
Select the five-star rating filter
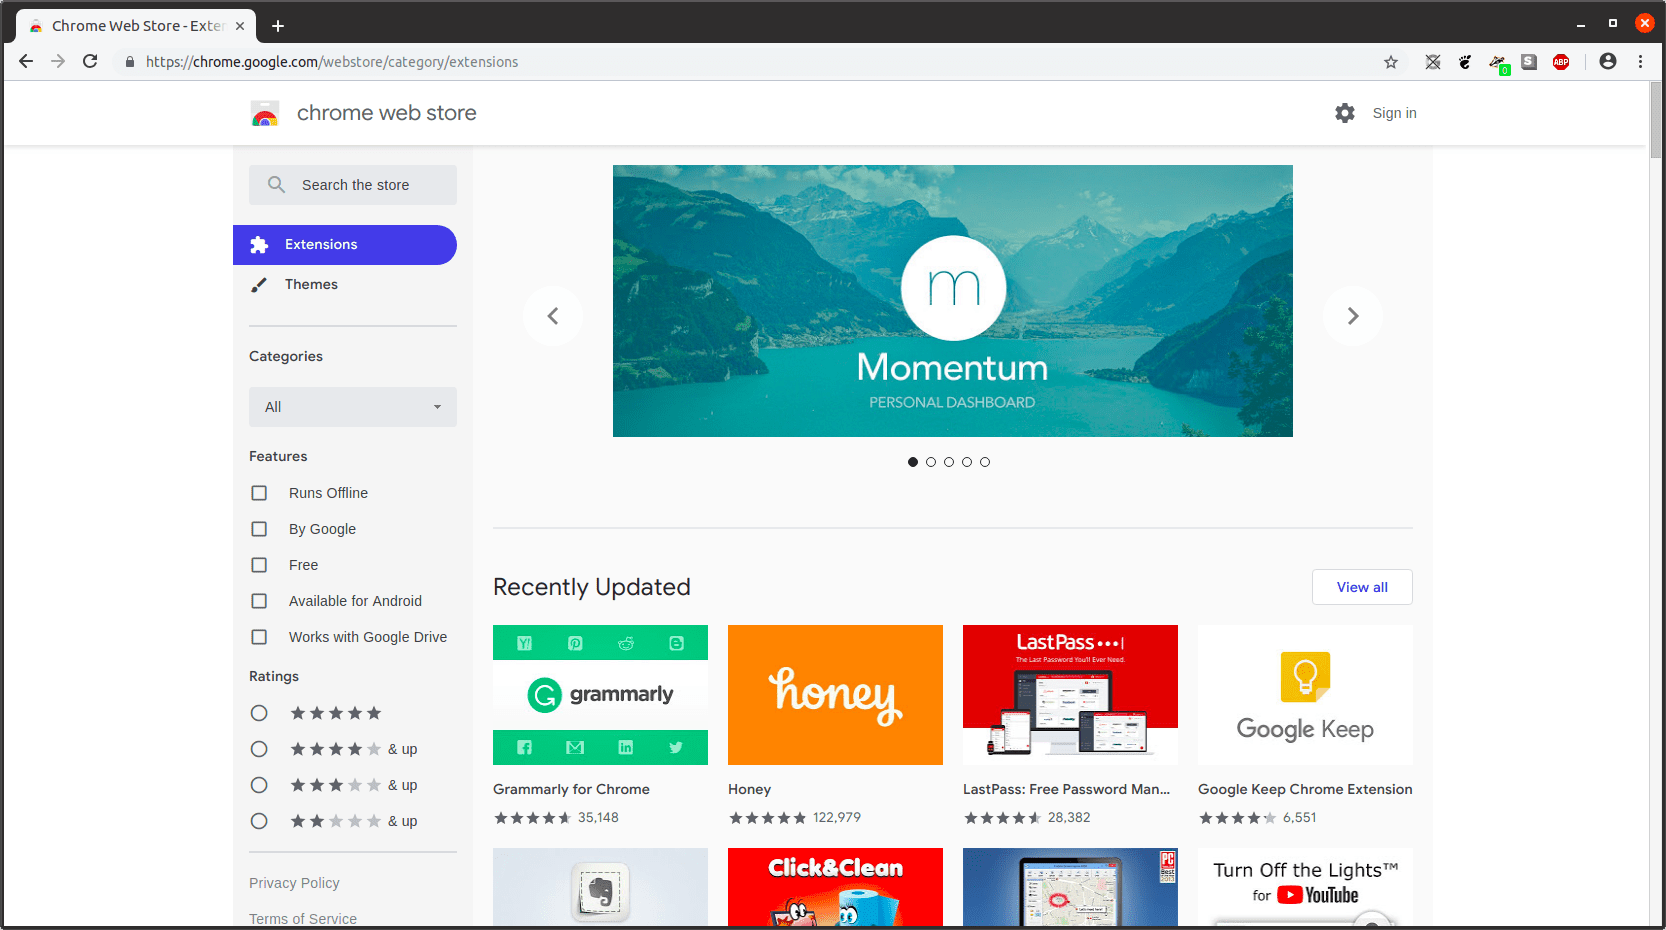pos(259,713)
